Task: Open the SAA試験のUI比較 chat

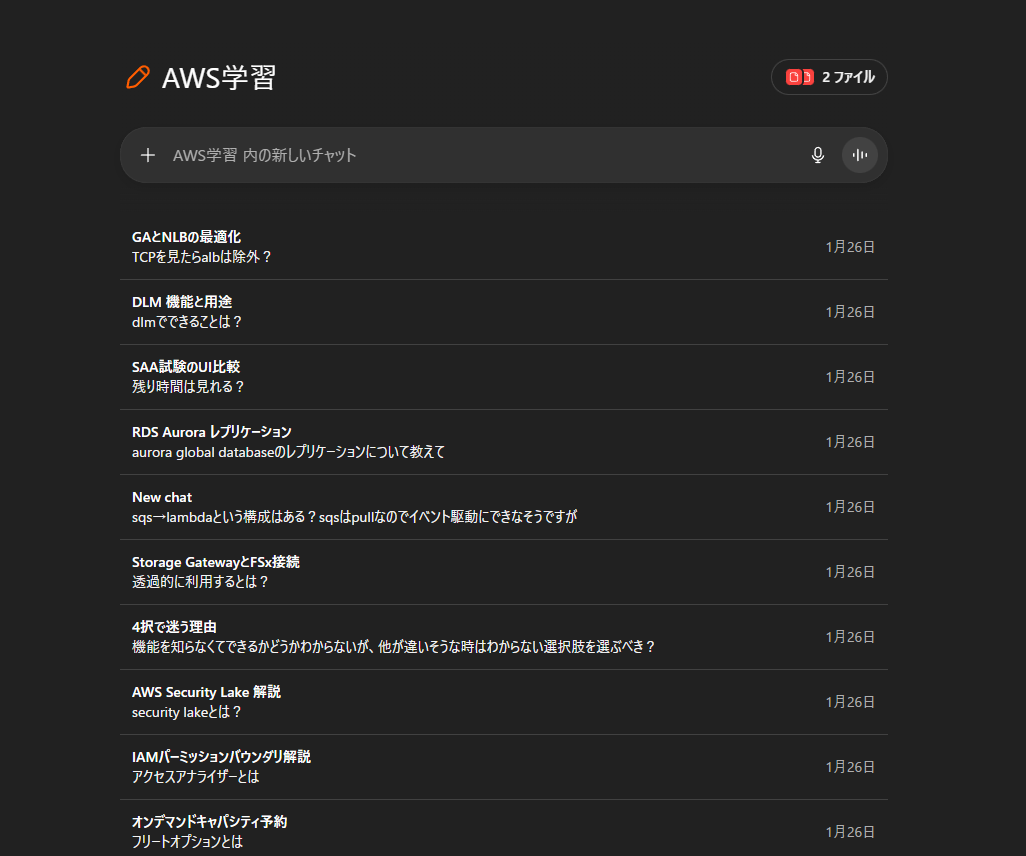Action: click(x=503, y=377)
